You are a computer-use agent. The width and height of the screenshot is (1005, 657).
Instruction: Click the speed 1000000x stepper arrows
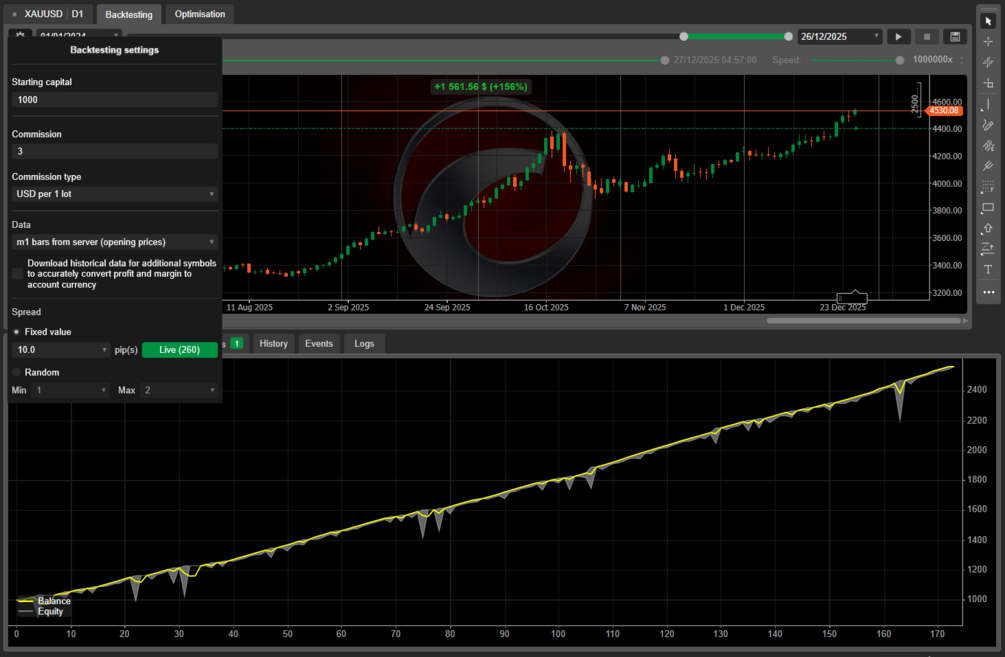[961, 60]
